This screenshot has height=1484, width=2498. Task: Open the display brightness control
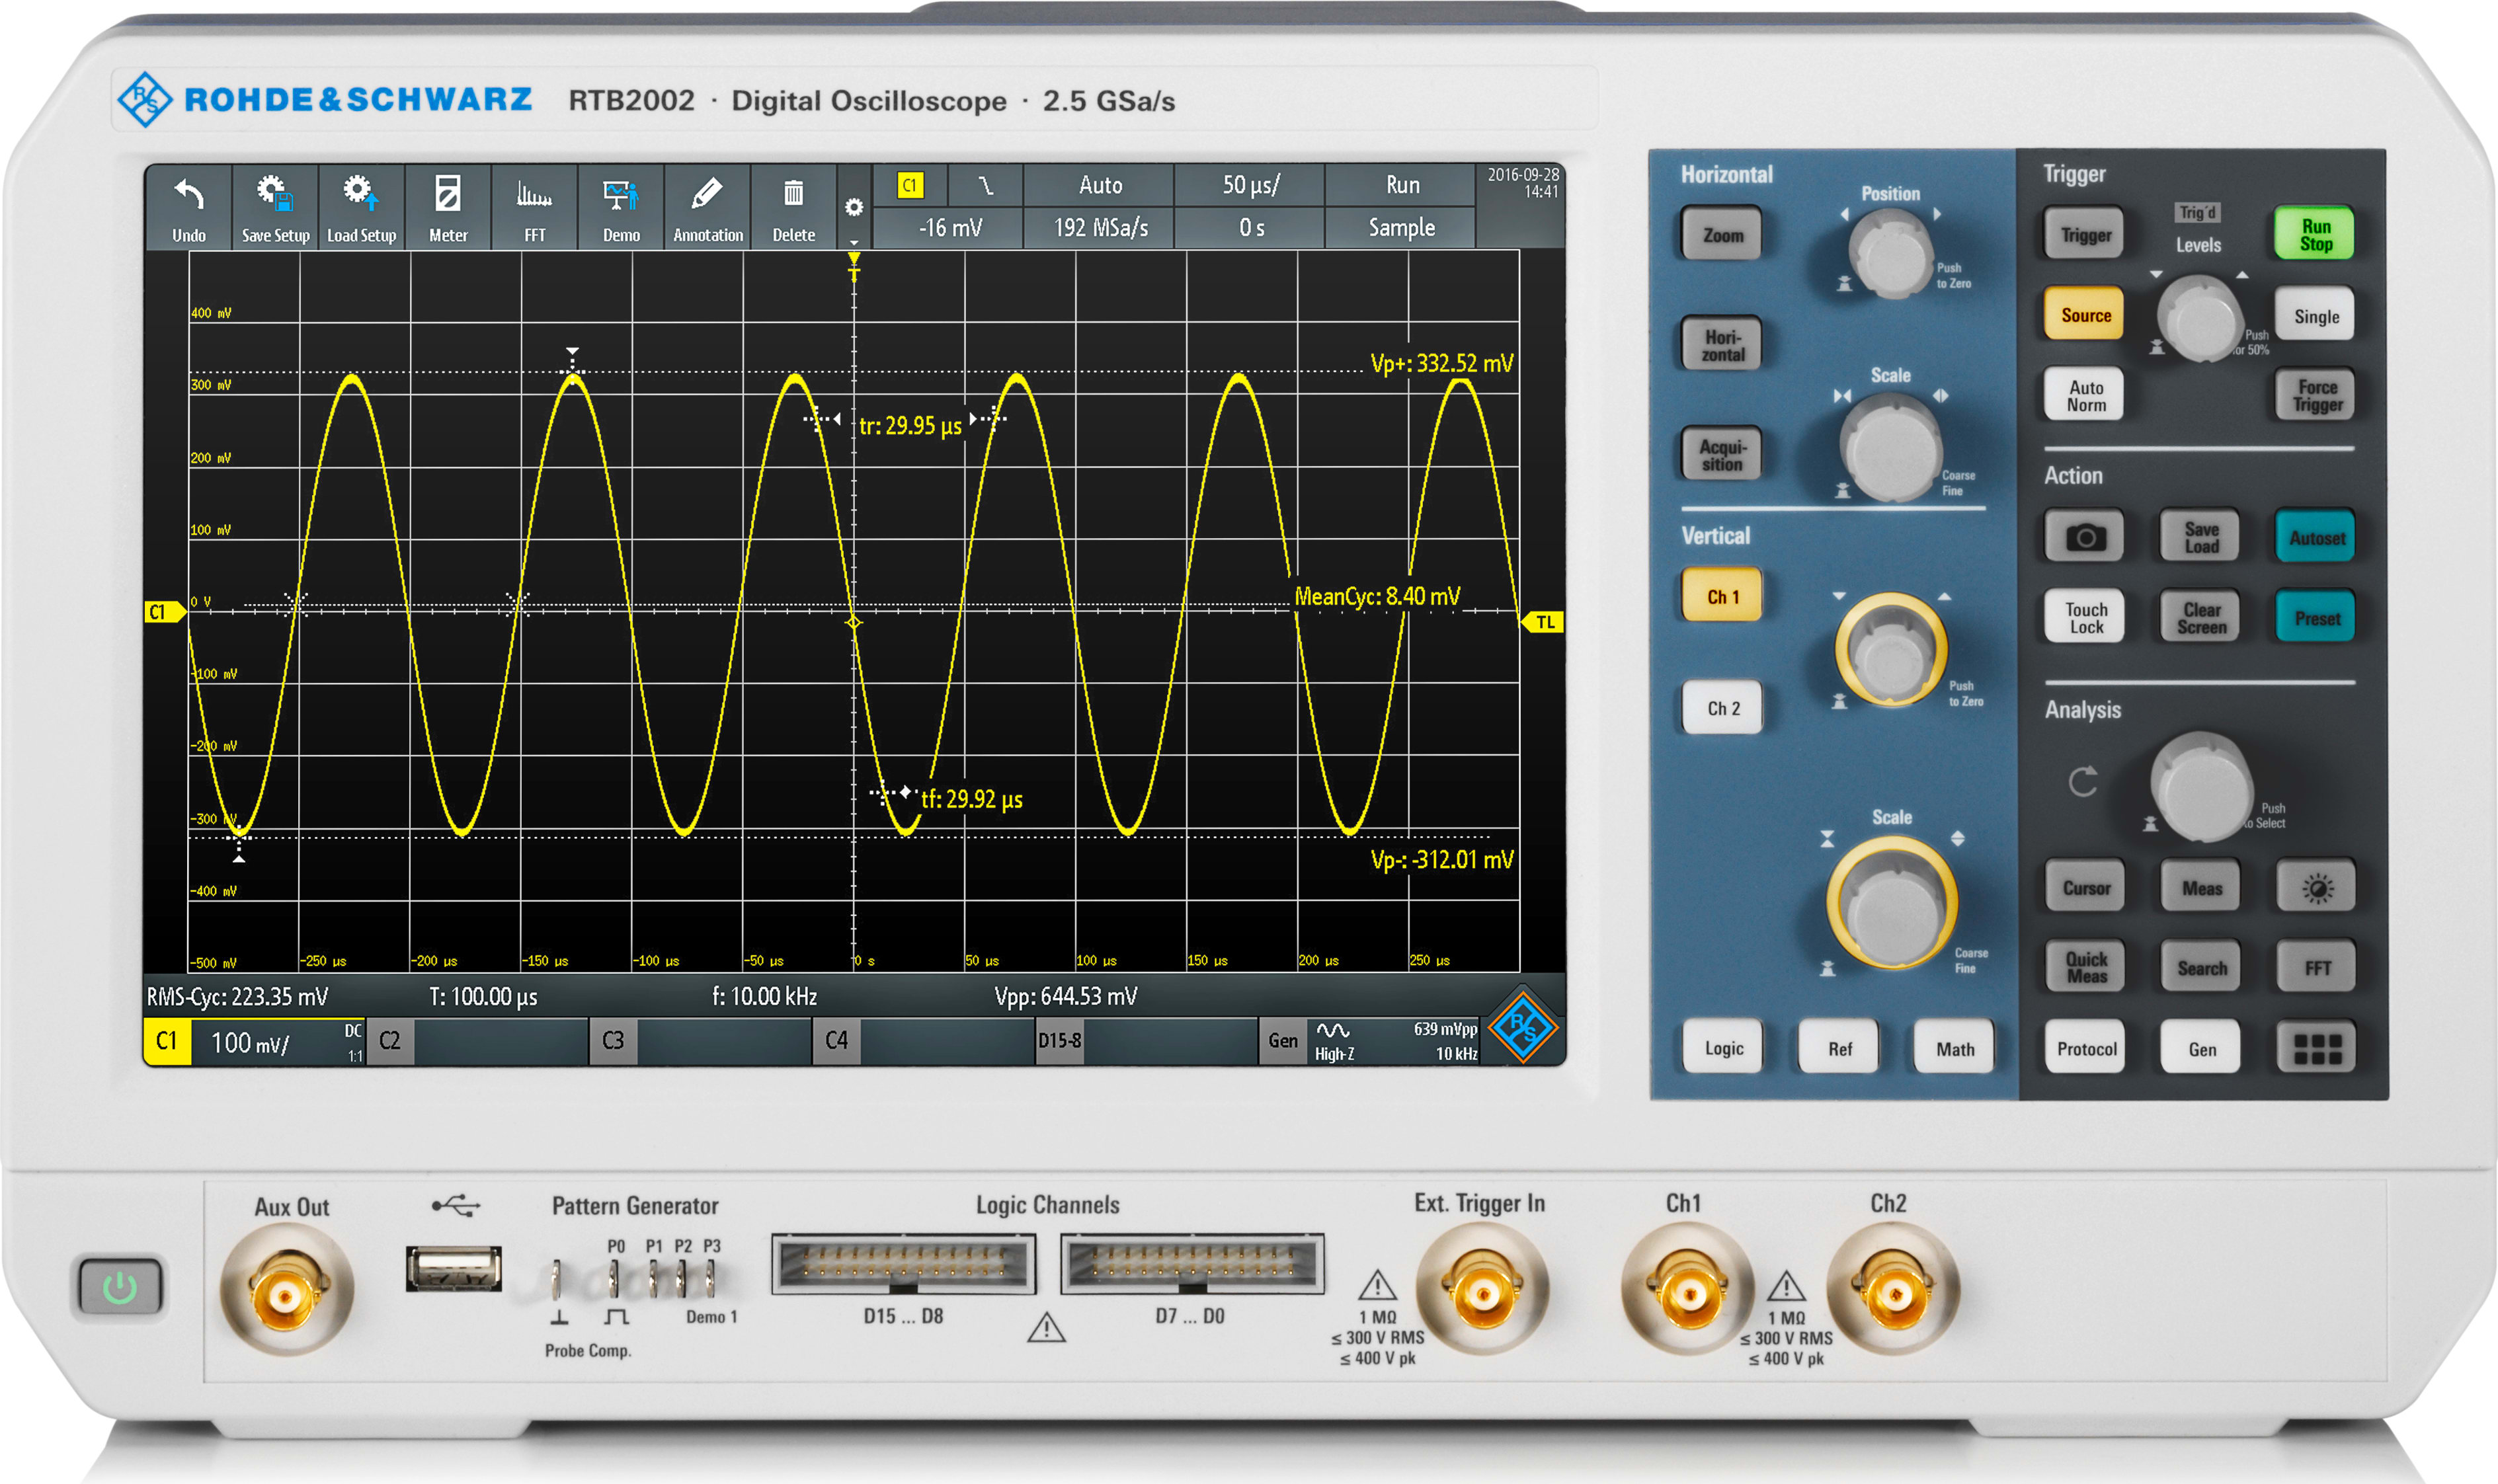coord(2316,886)
